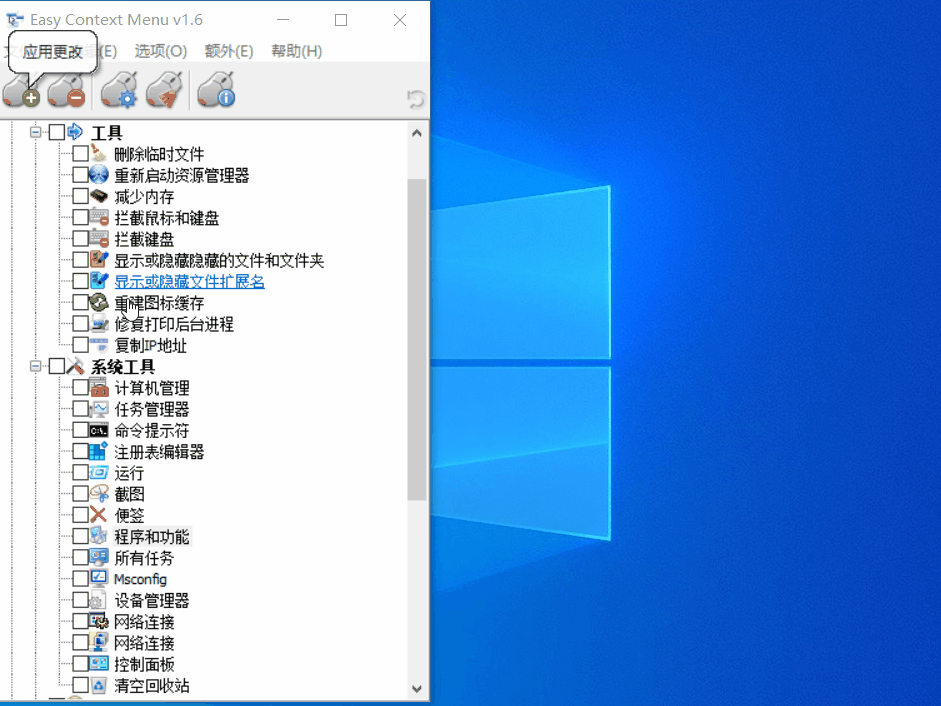Click the broom icon of 删除临时文件

(99, 153)
